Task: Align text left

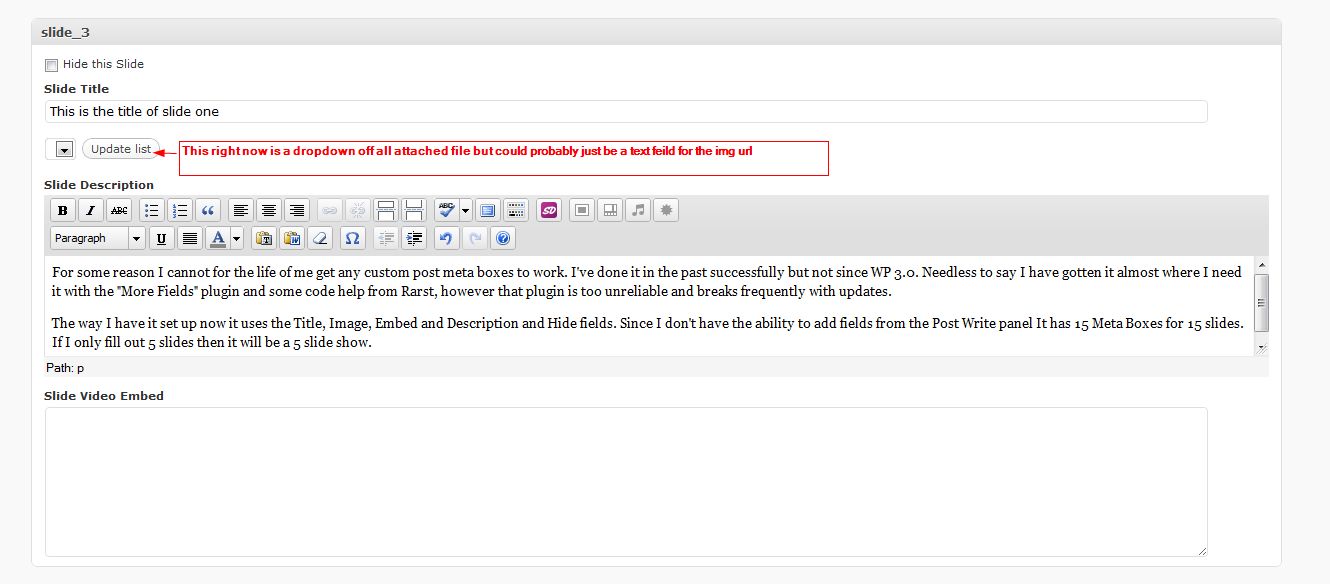Action: coord(240,210)
